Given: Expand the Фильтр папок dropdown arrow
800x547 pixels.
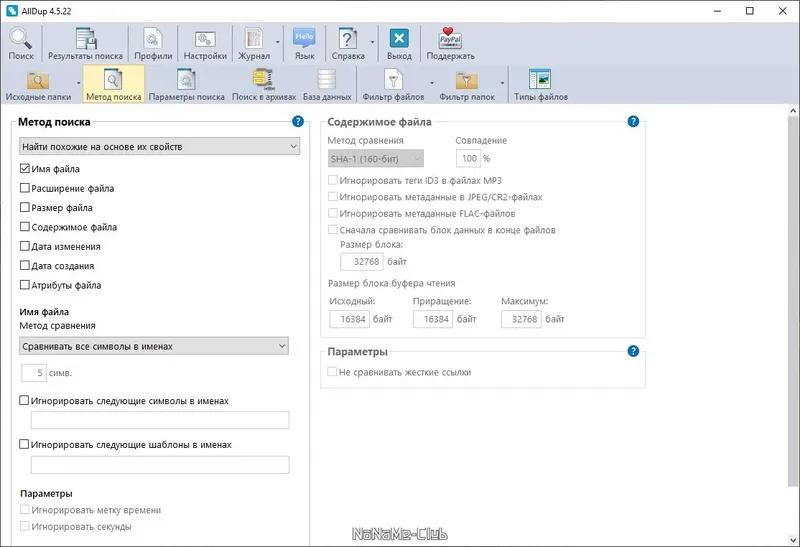Looking at the screenshot, I should coord(502,83).
